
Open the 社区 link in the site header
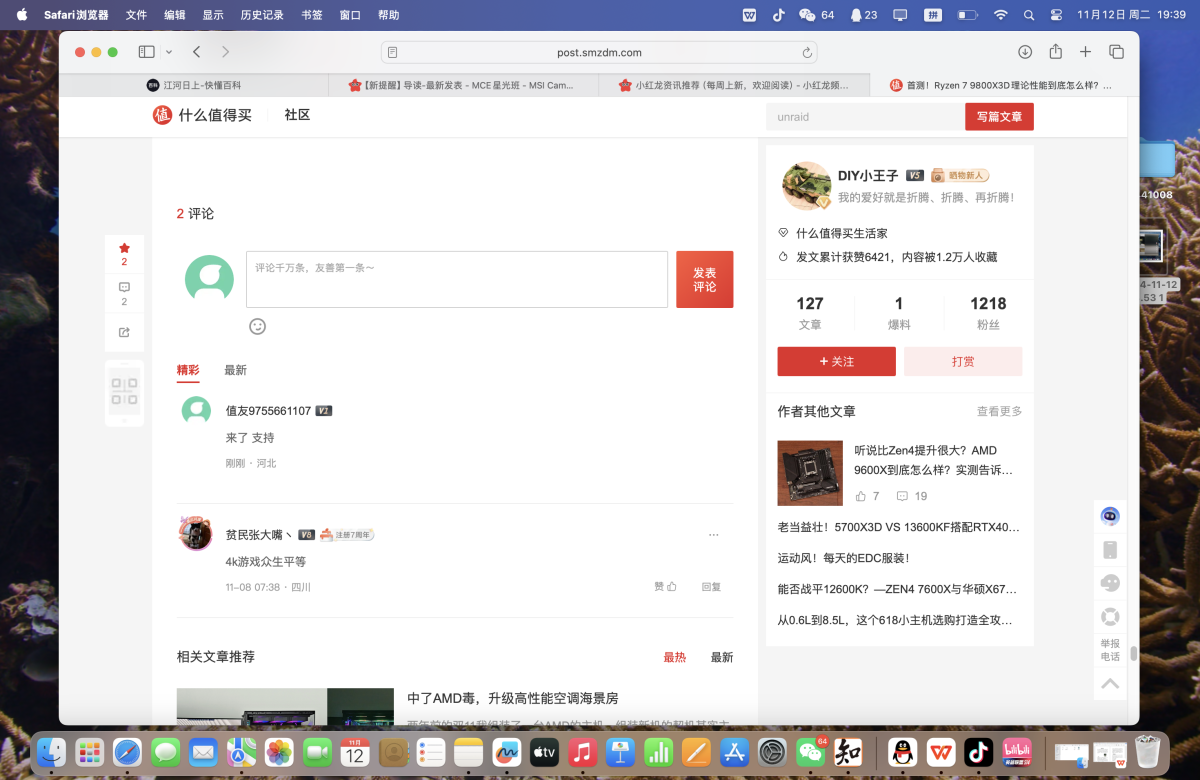click(297, 115)
